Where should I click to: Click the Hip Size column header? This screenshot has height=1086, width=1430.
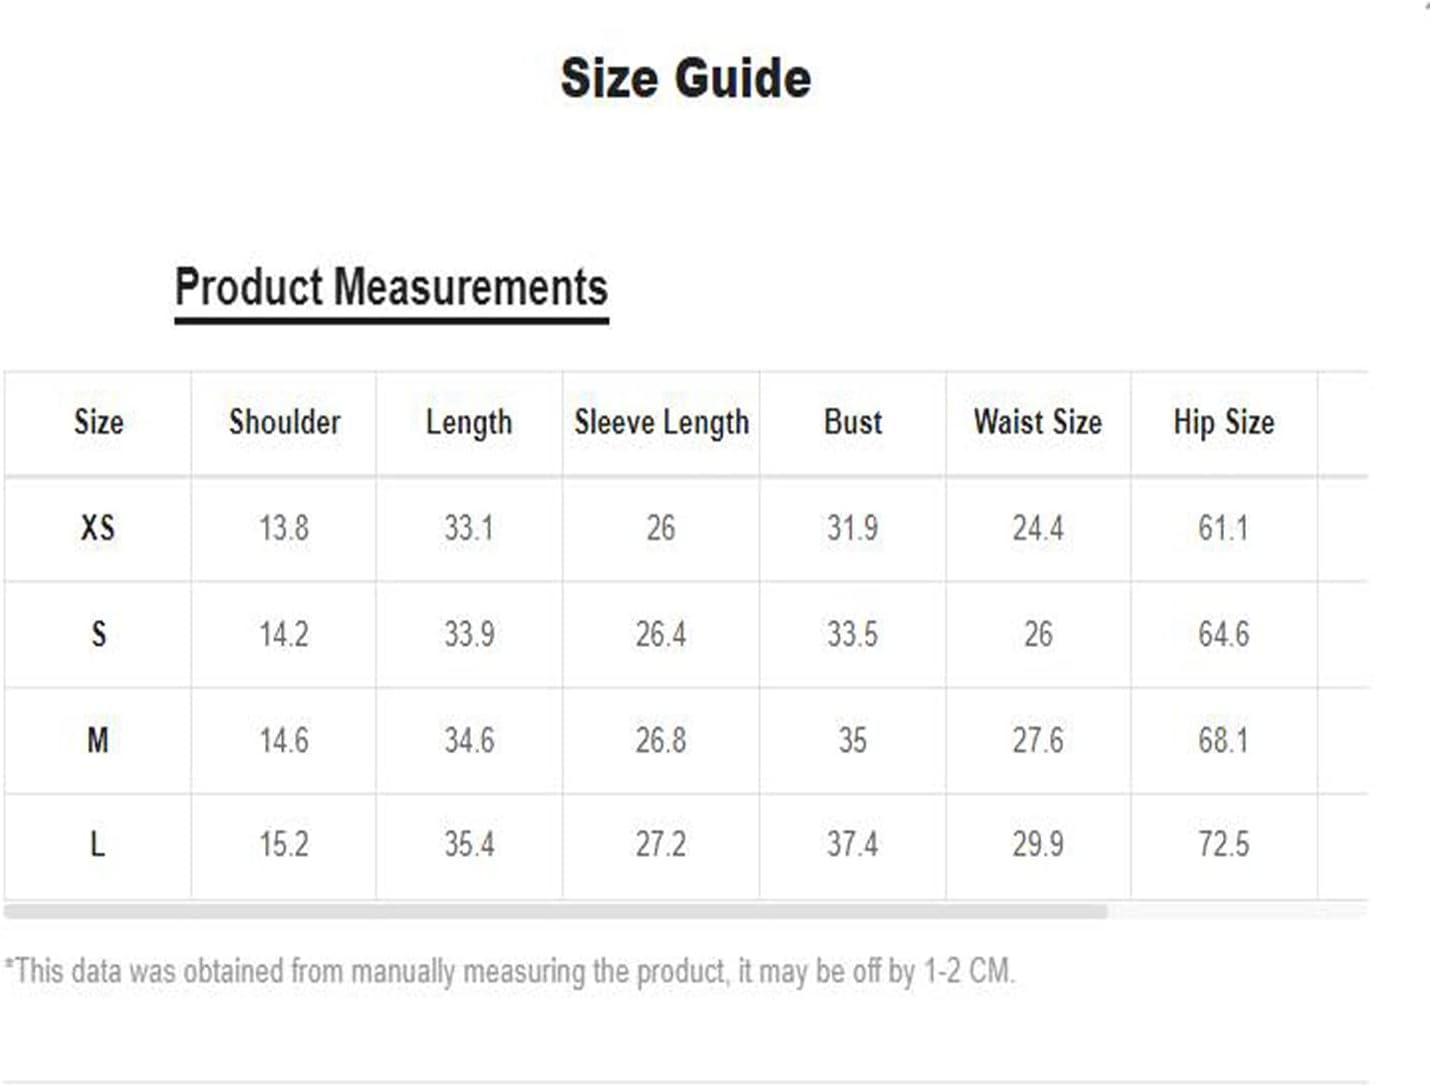pyautogui.click(x=1224, y=422)
